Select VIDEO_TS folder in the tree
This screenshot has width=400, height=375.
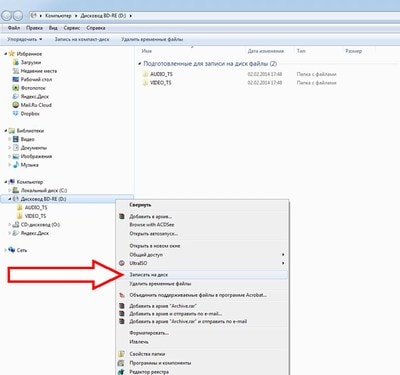[36, 216]
